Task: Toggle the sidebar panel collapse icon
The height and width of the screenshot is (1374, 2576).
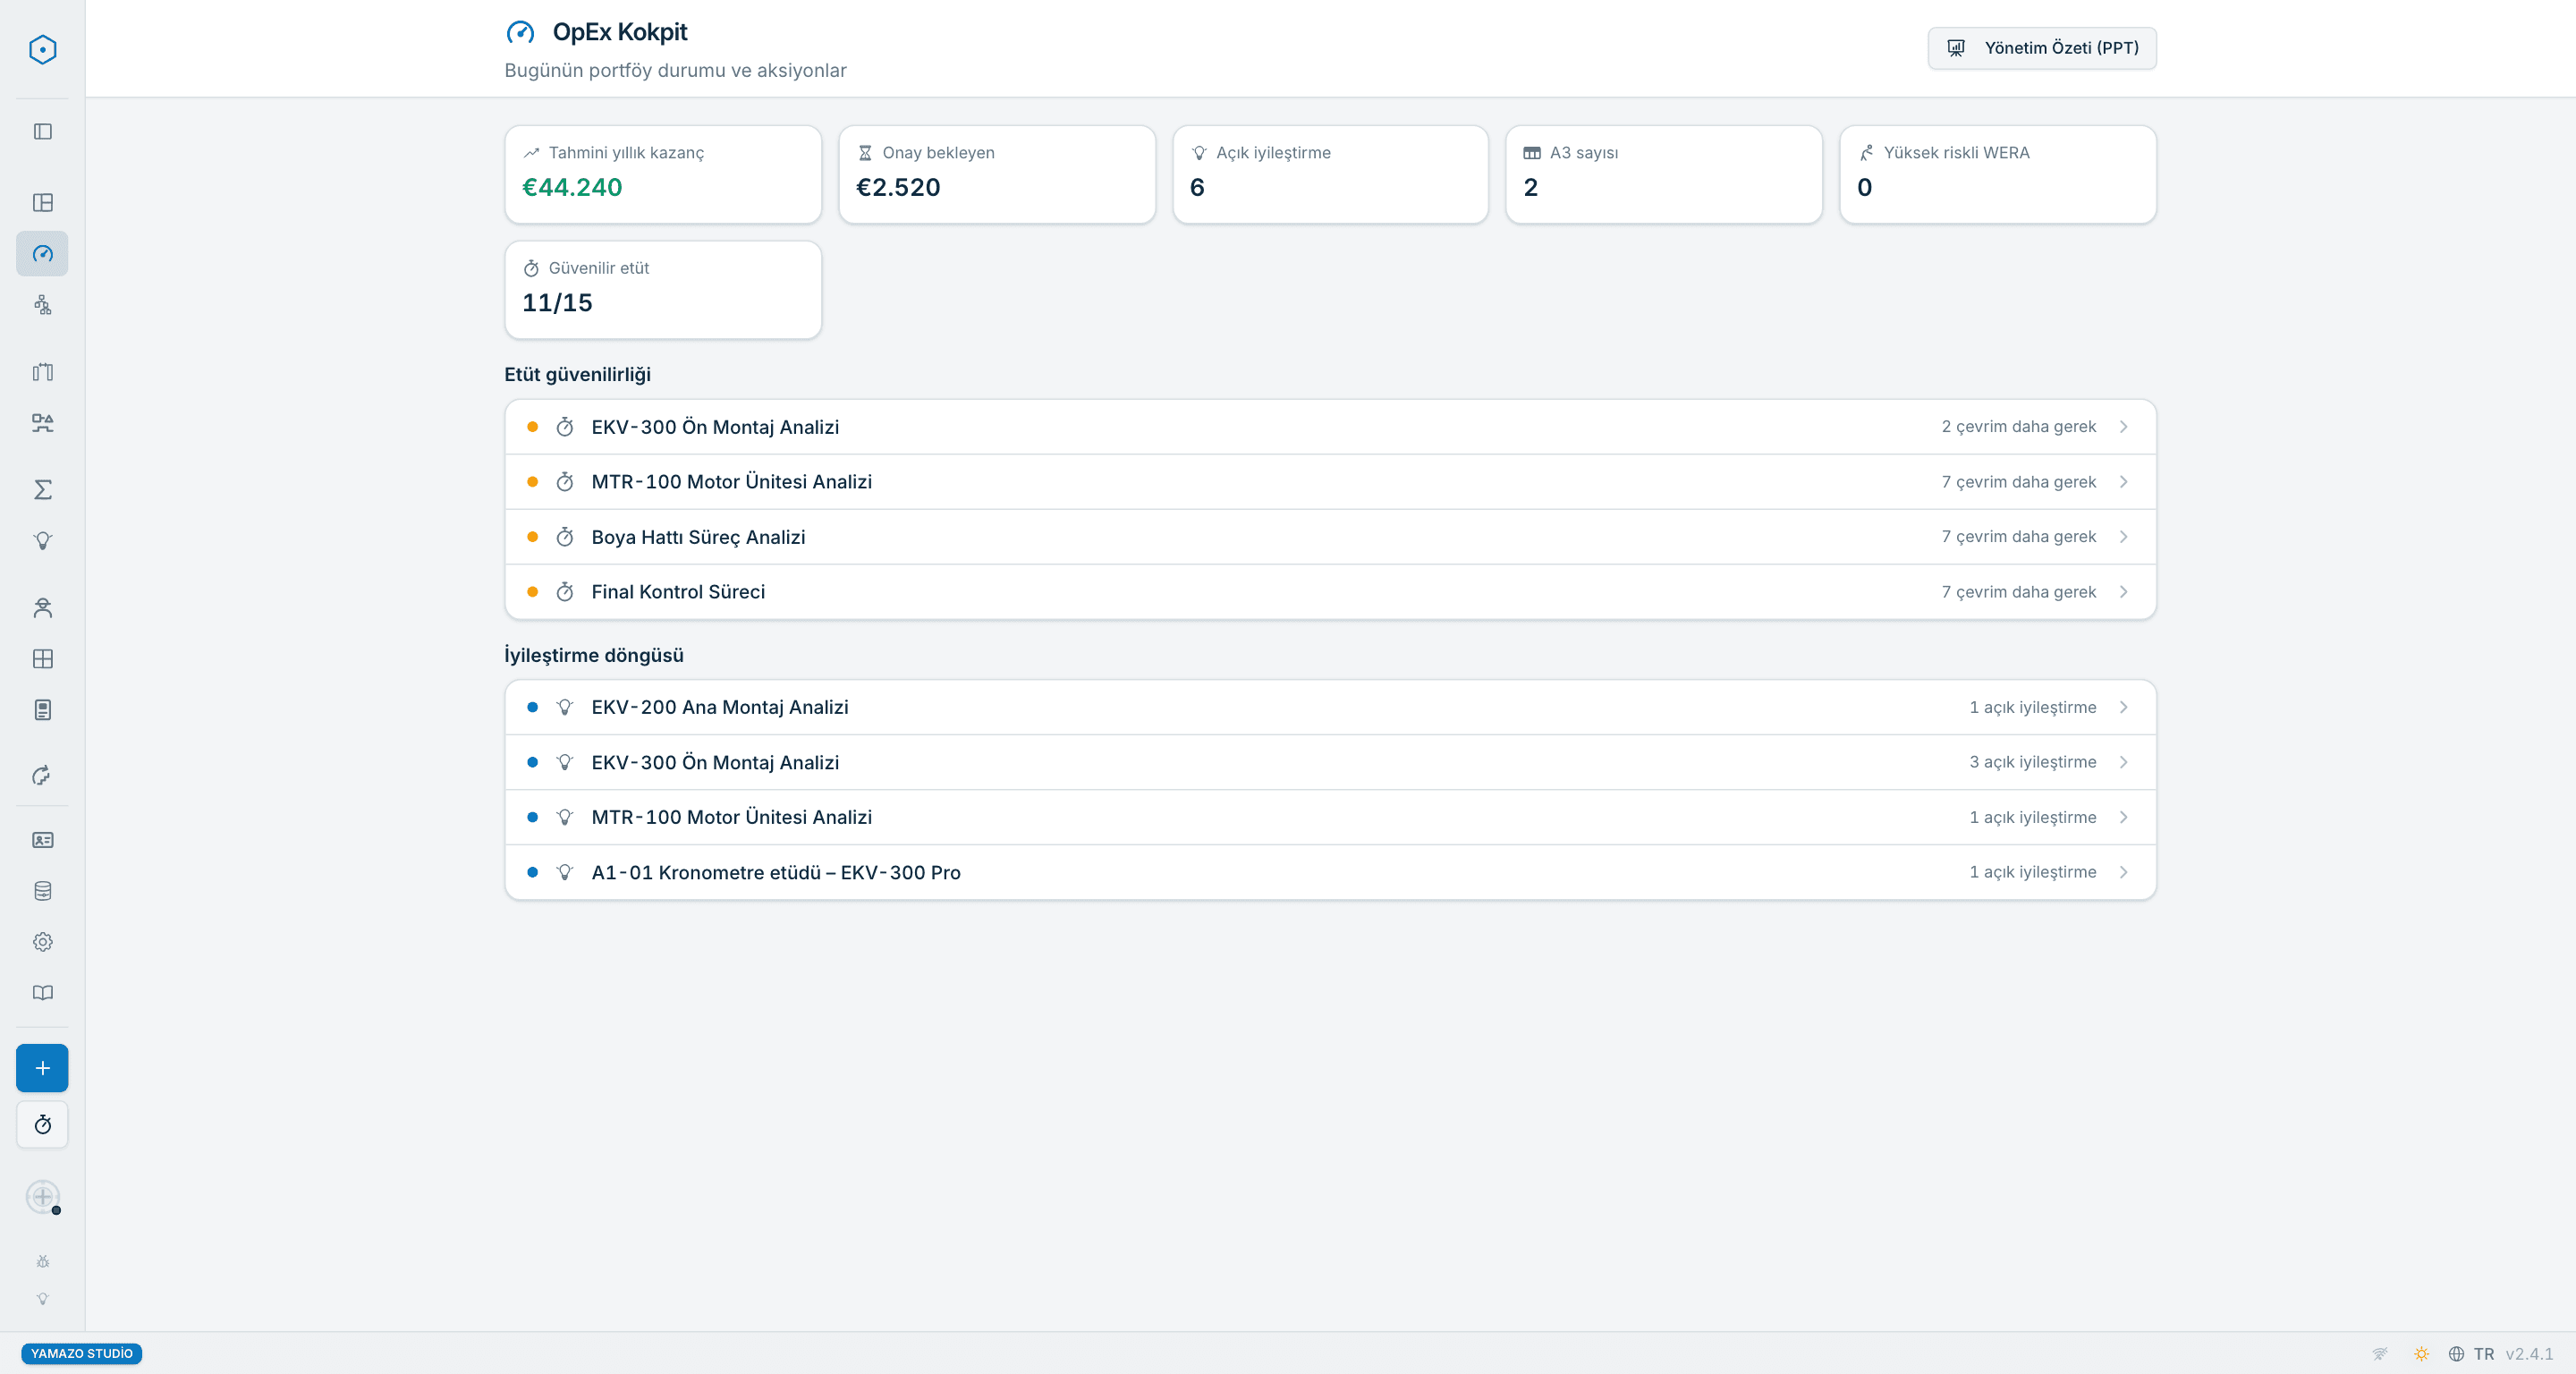Action: pos(42,132)
